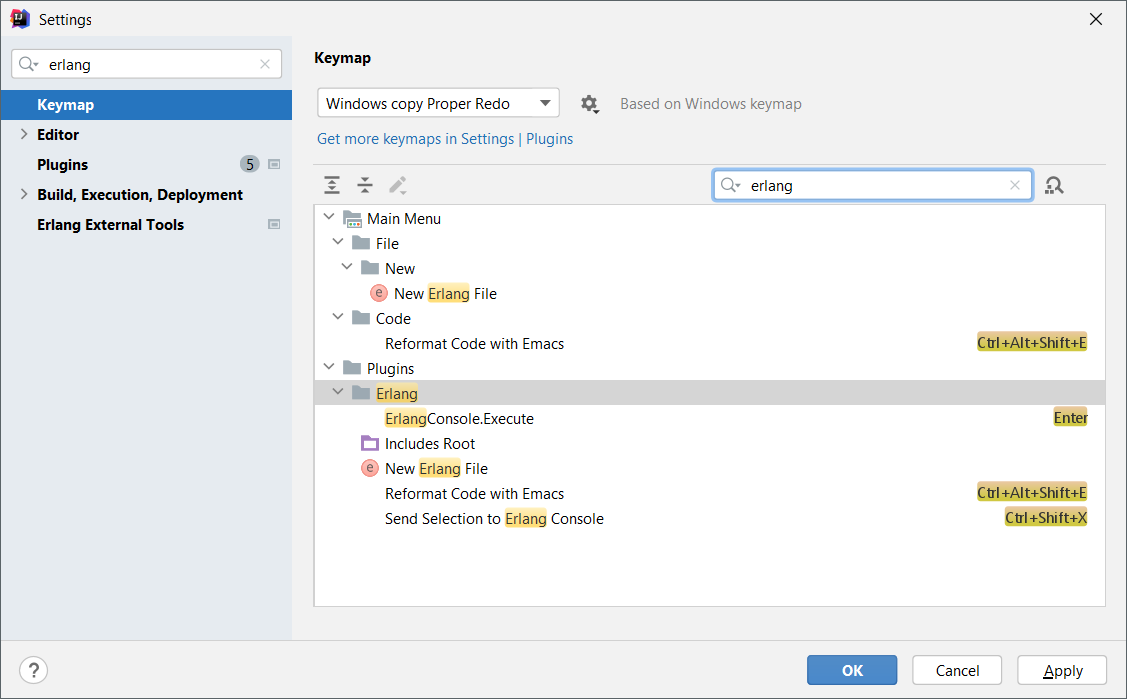Click the keymap search magnifier history icon
The image size is (1127, 699).
coord(730,185)
